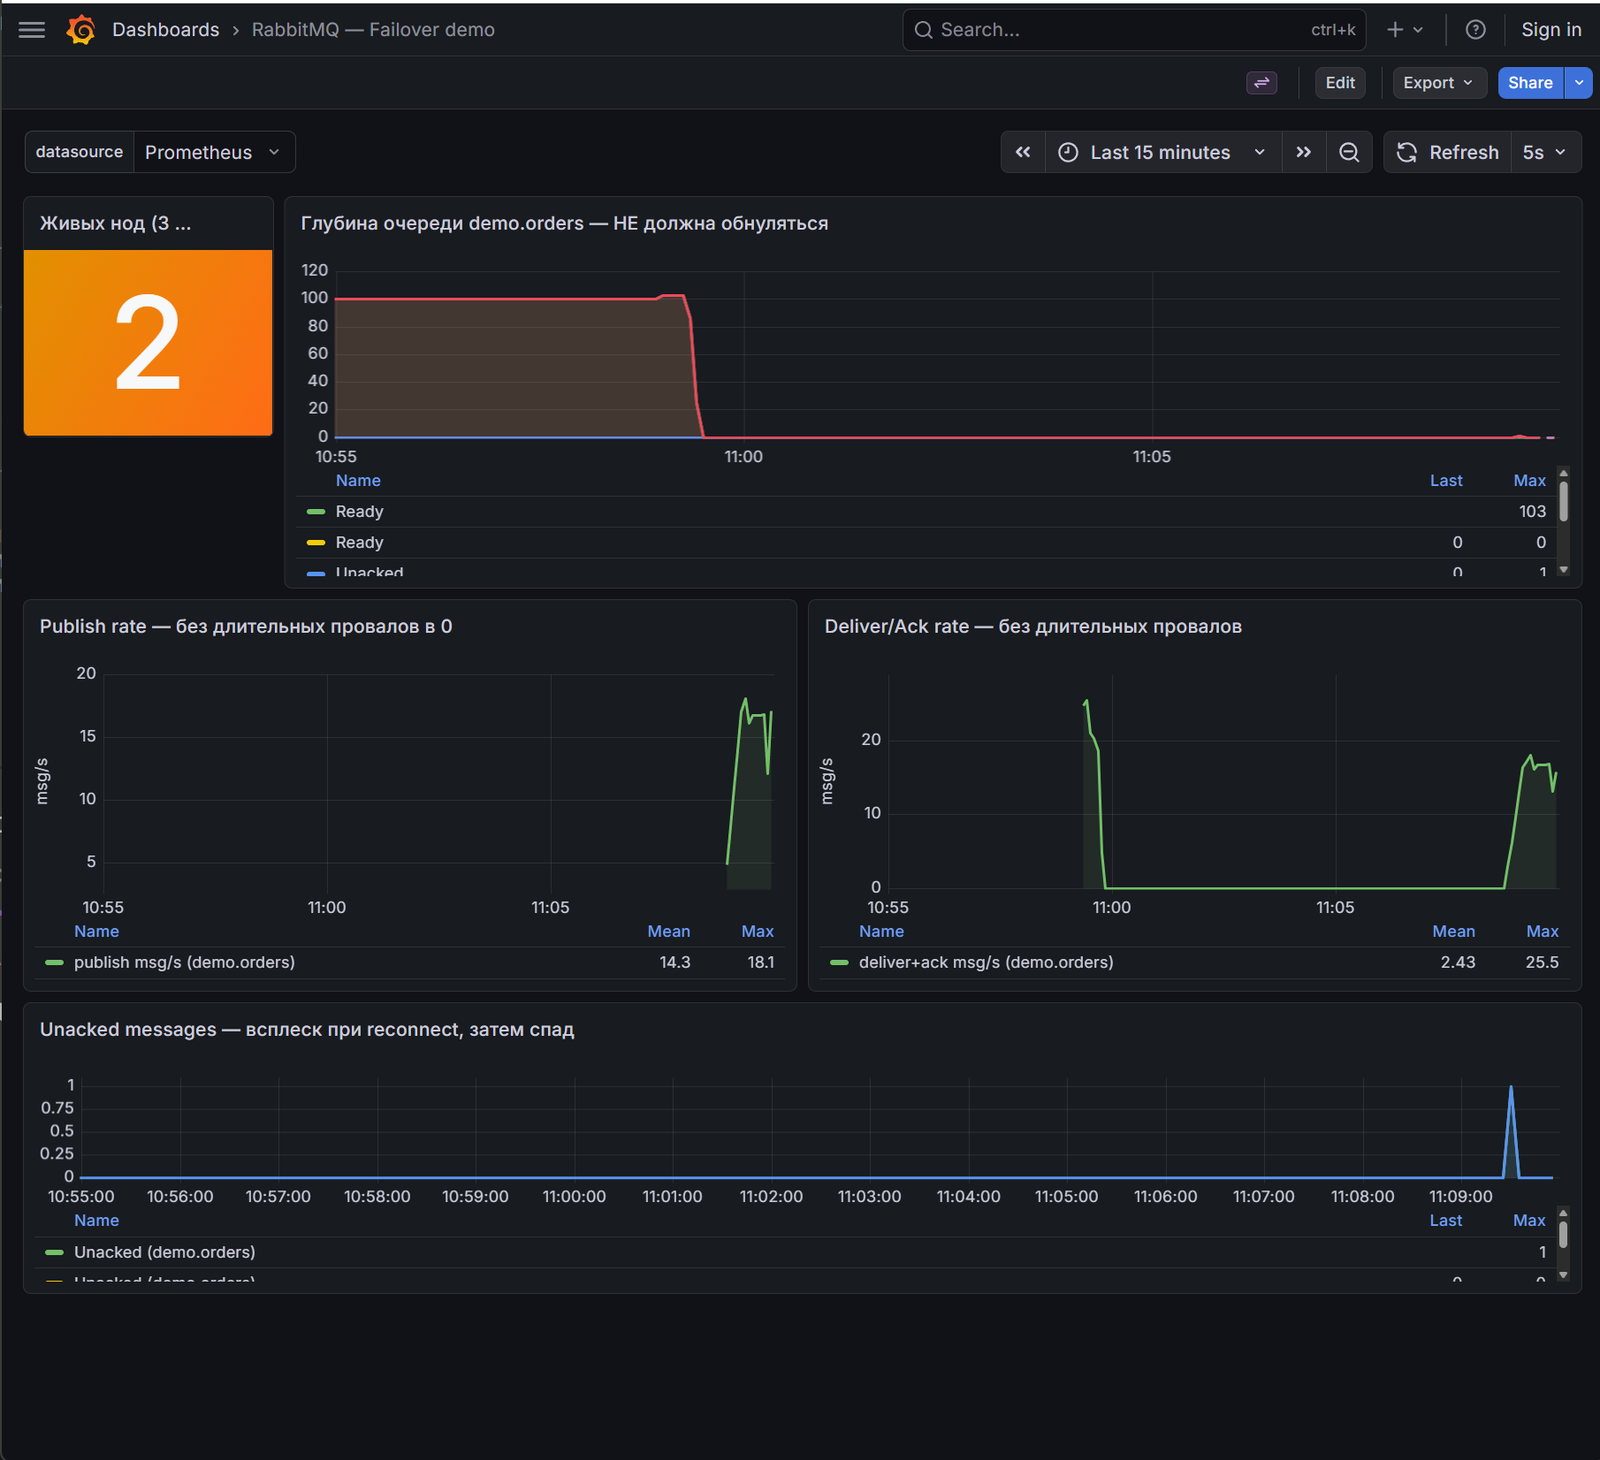The image size is (1600, 1460).
Task: Focus the Search field
Action: (1133, 30)
